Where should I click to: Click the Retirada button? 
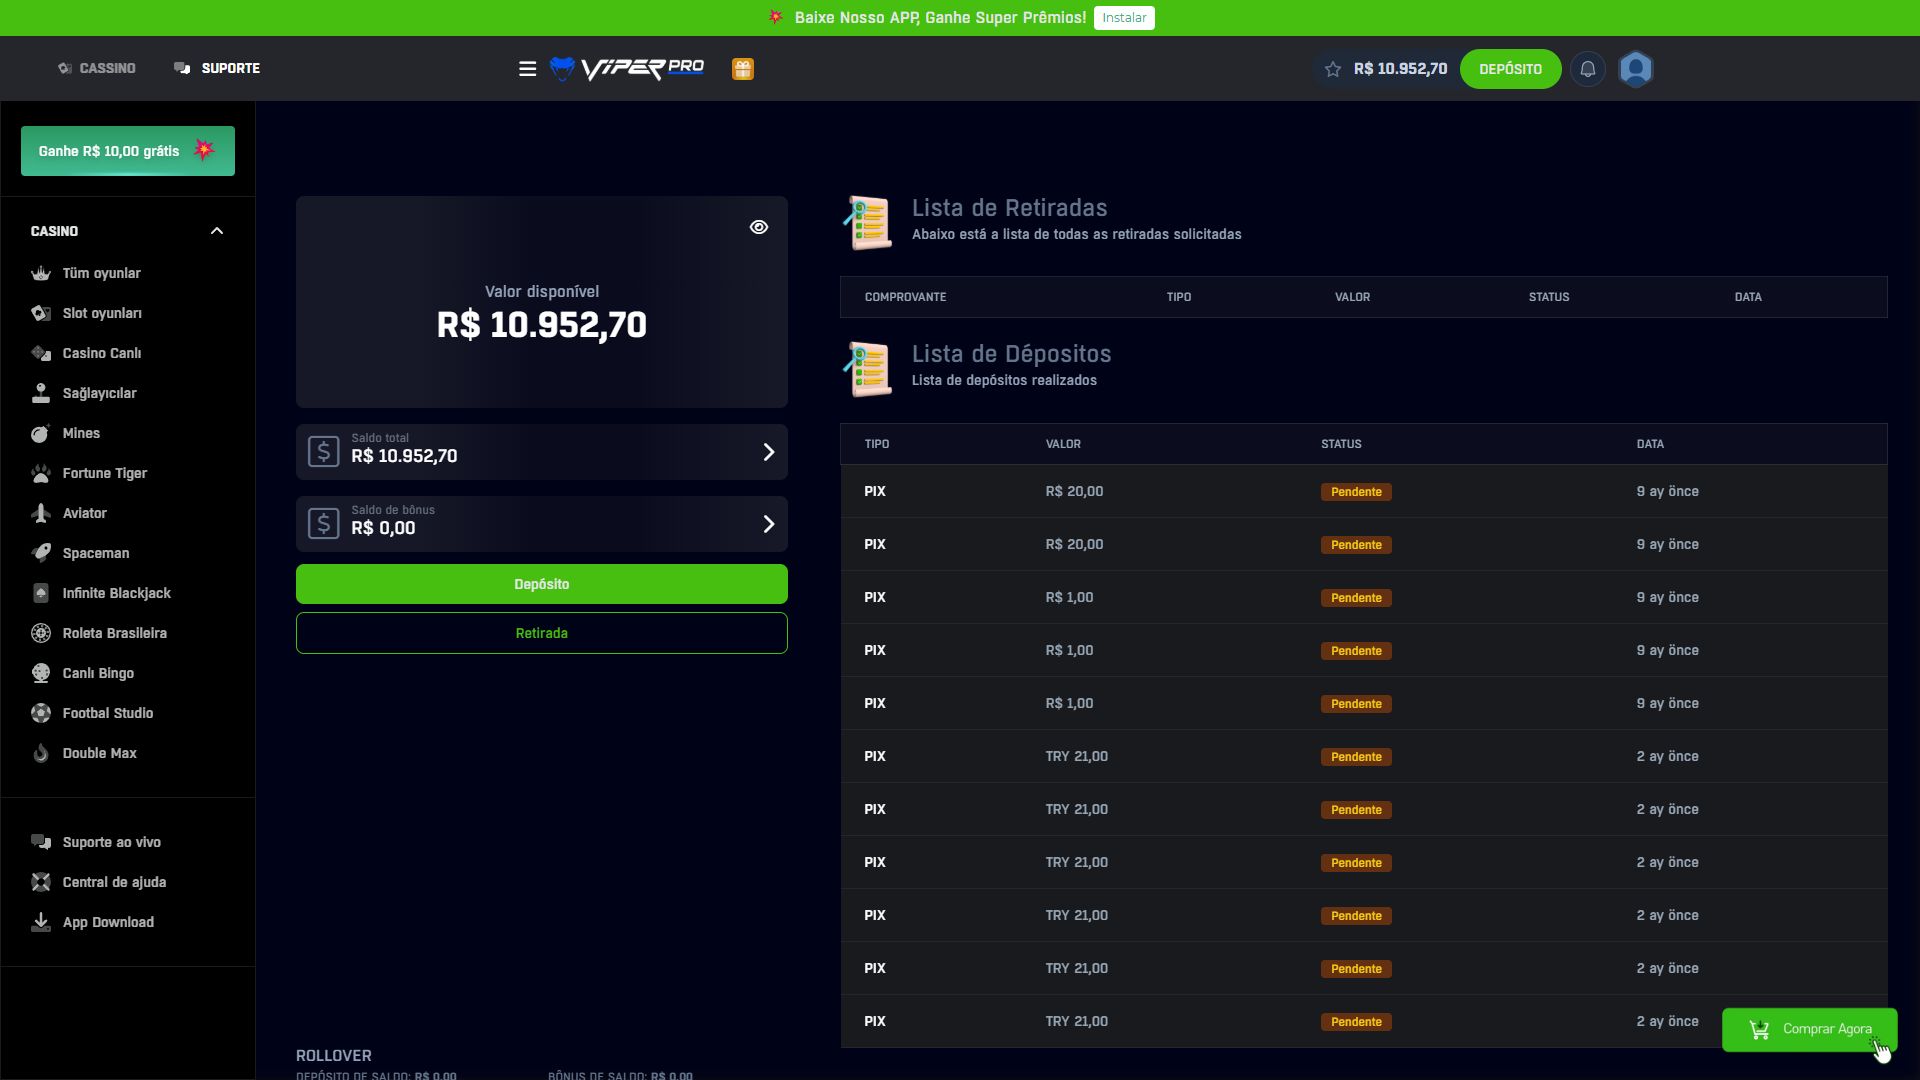point(541,633)
